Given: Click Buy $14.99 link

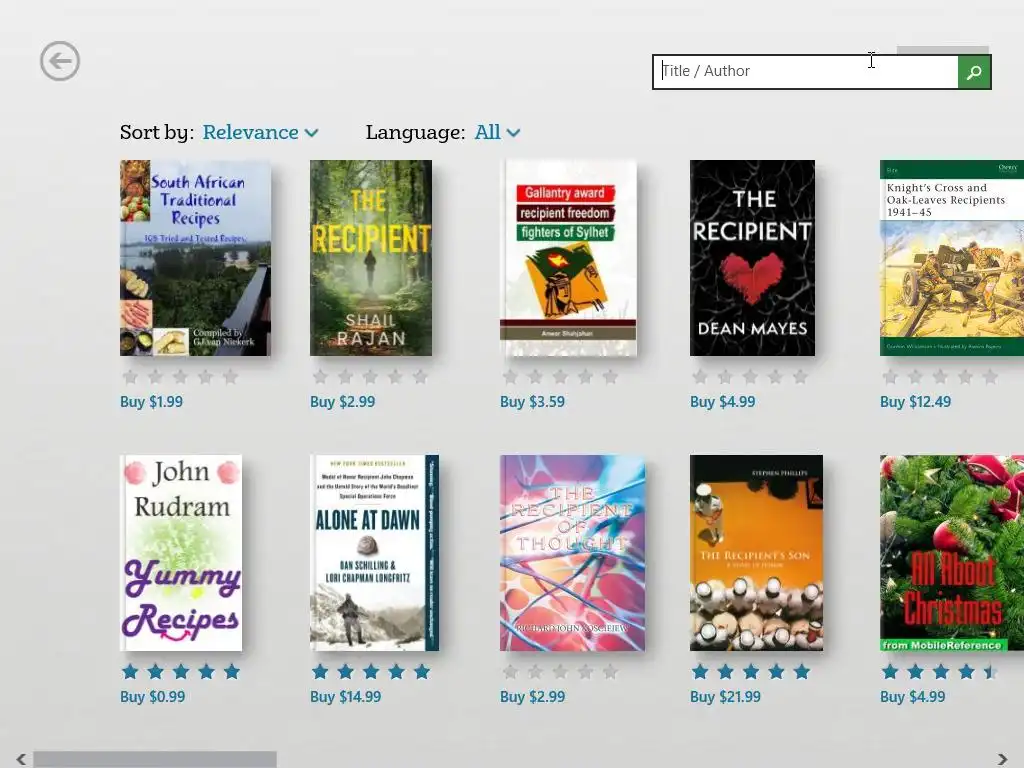Looking at the screenshot, I should pos(345,697).
